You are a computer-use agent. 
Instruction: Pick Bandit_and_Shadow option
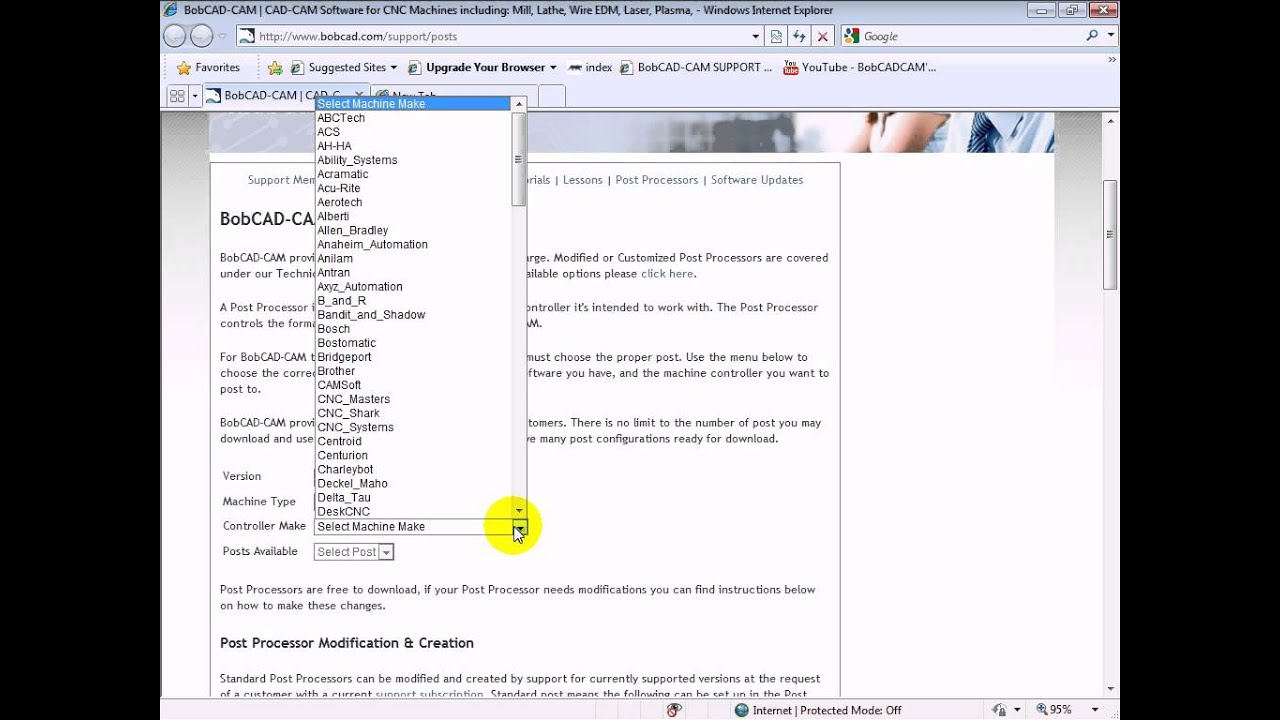point(412,314)
